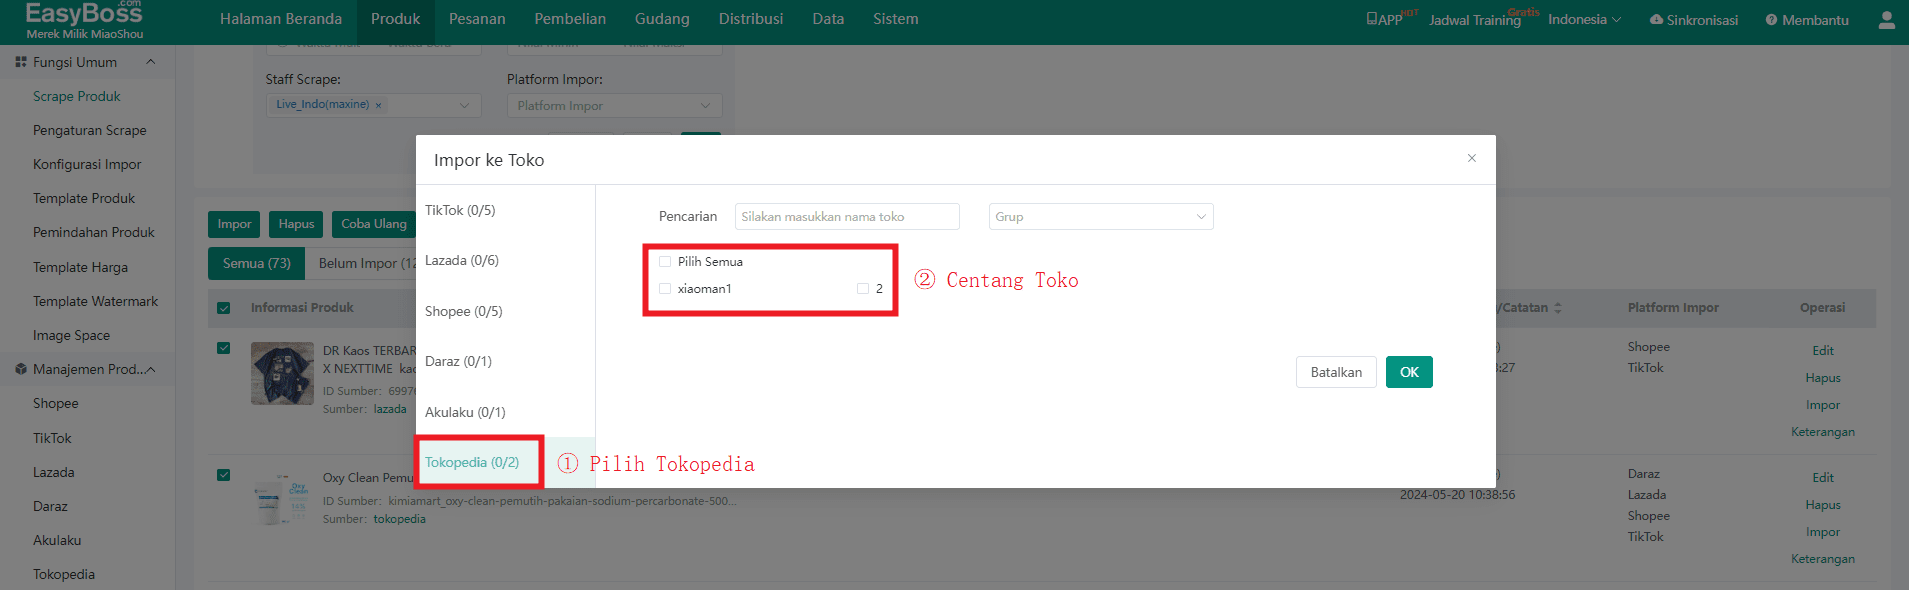Image resolution: width=1909 pixels, height=590 pixels.
Task: Open the user account avatar menu
Action: tap(1886, 20)
